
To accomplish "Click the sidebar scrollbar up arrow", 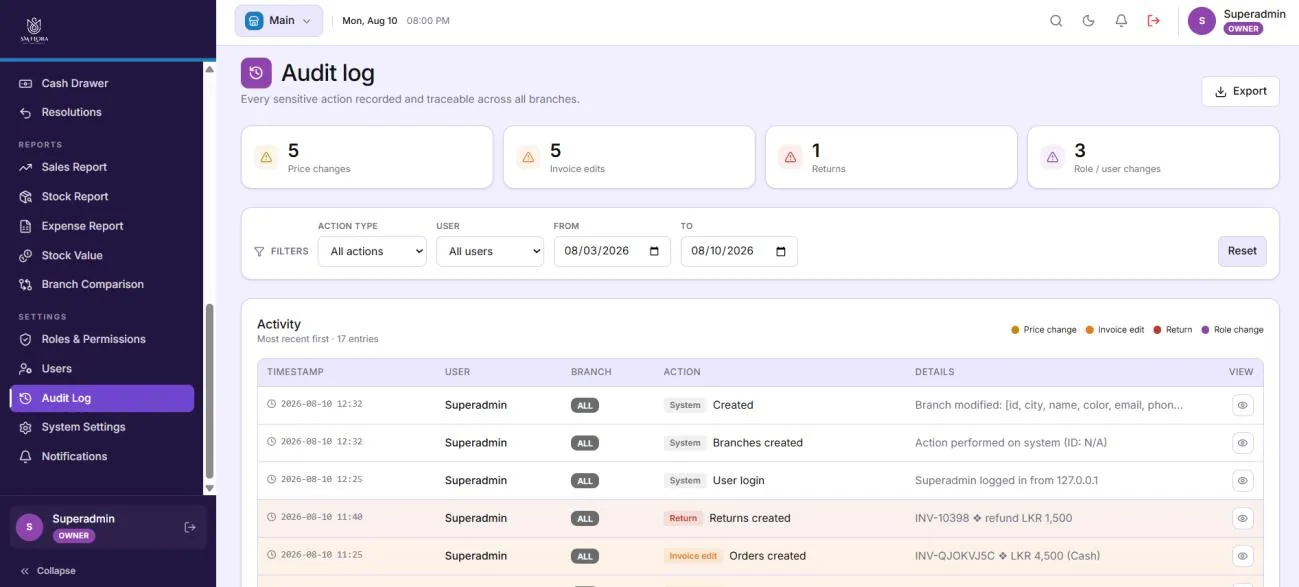I will (x=209, y=70).
